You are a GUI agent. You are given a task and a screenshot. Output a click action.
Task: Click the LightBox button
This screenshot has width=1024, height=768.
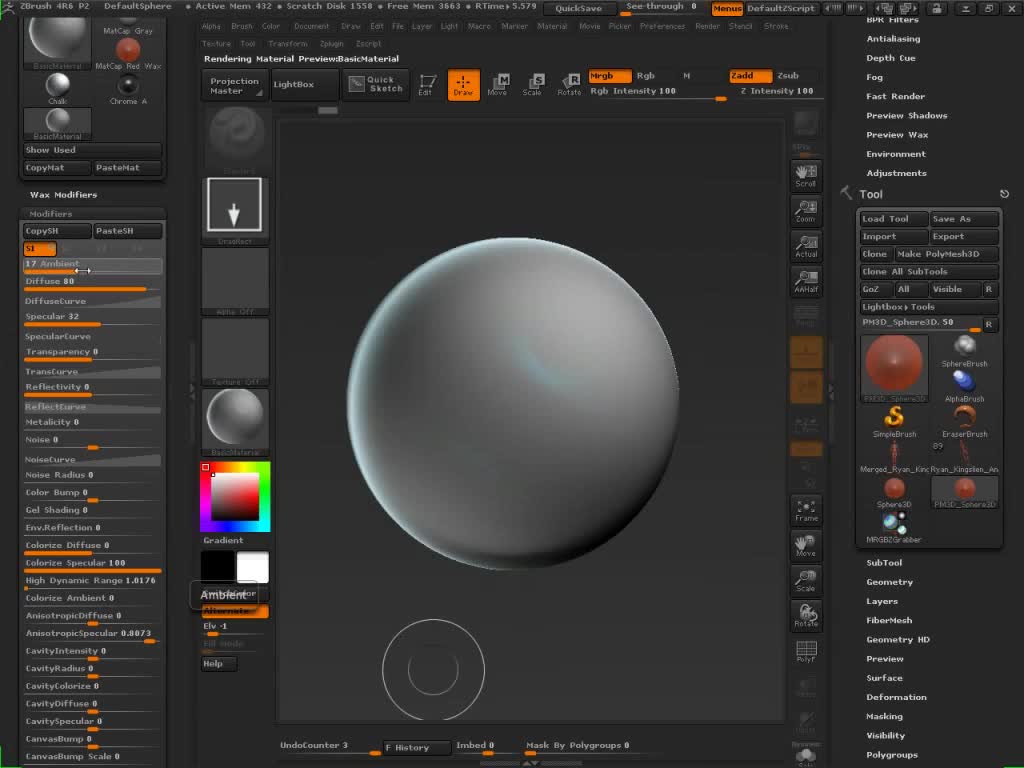tap(304, 84)
